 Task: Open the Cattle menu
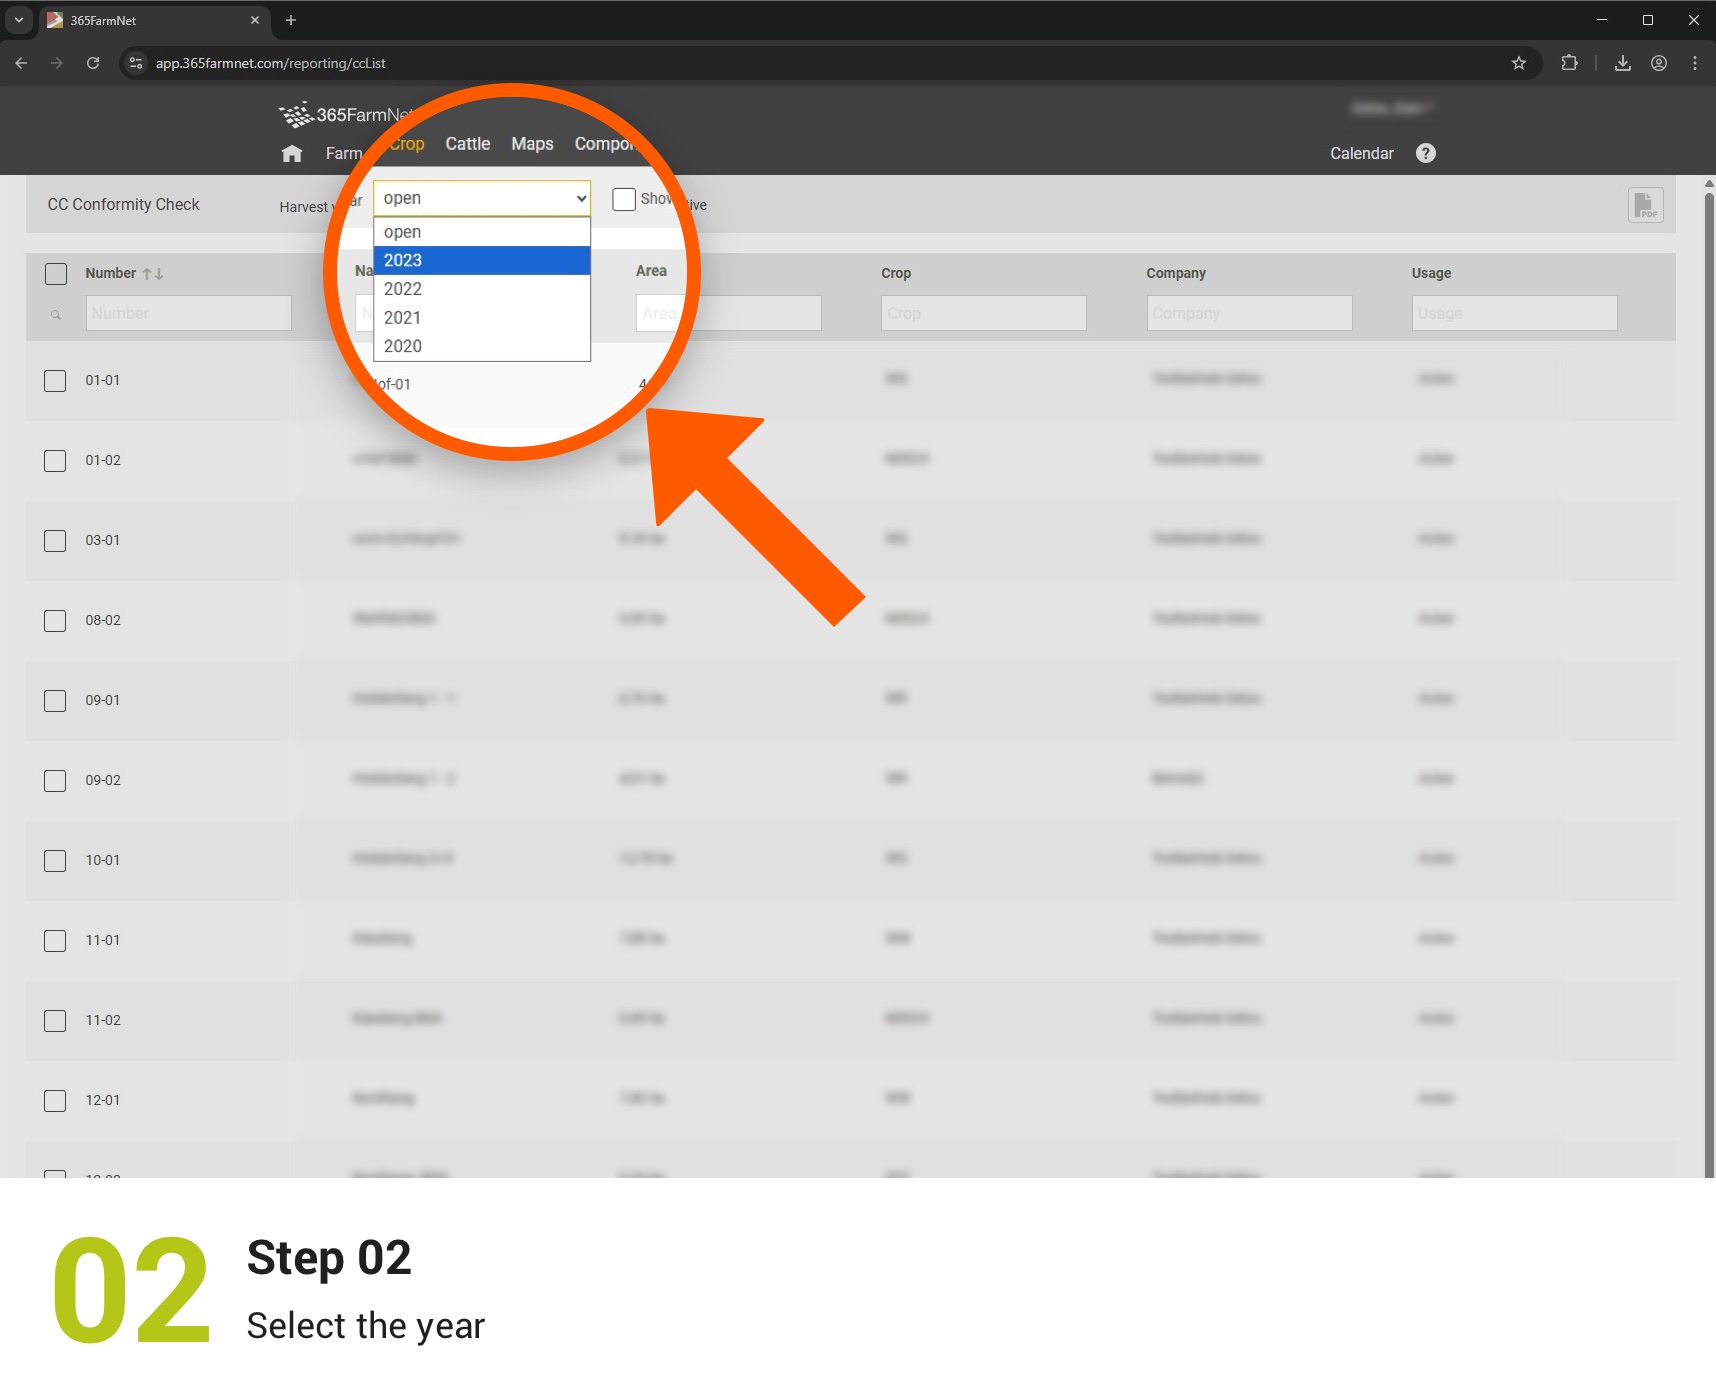click(x=467, y=144)
